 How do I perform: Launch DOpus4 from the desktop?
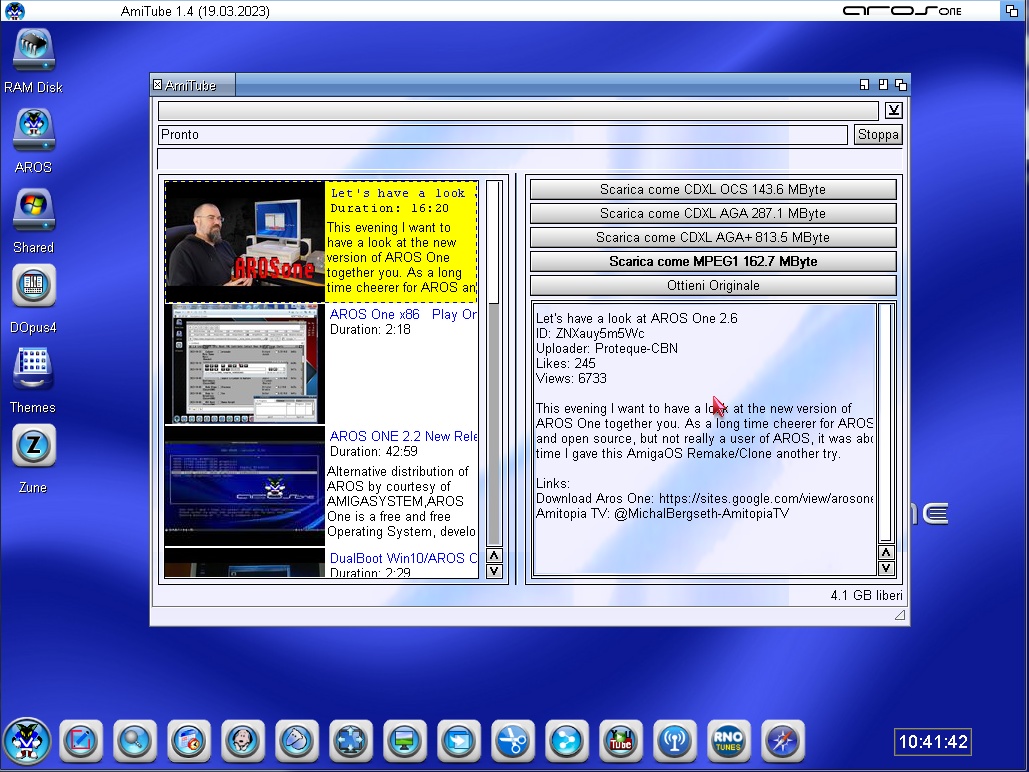coord(33,286)
